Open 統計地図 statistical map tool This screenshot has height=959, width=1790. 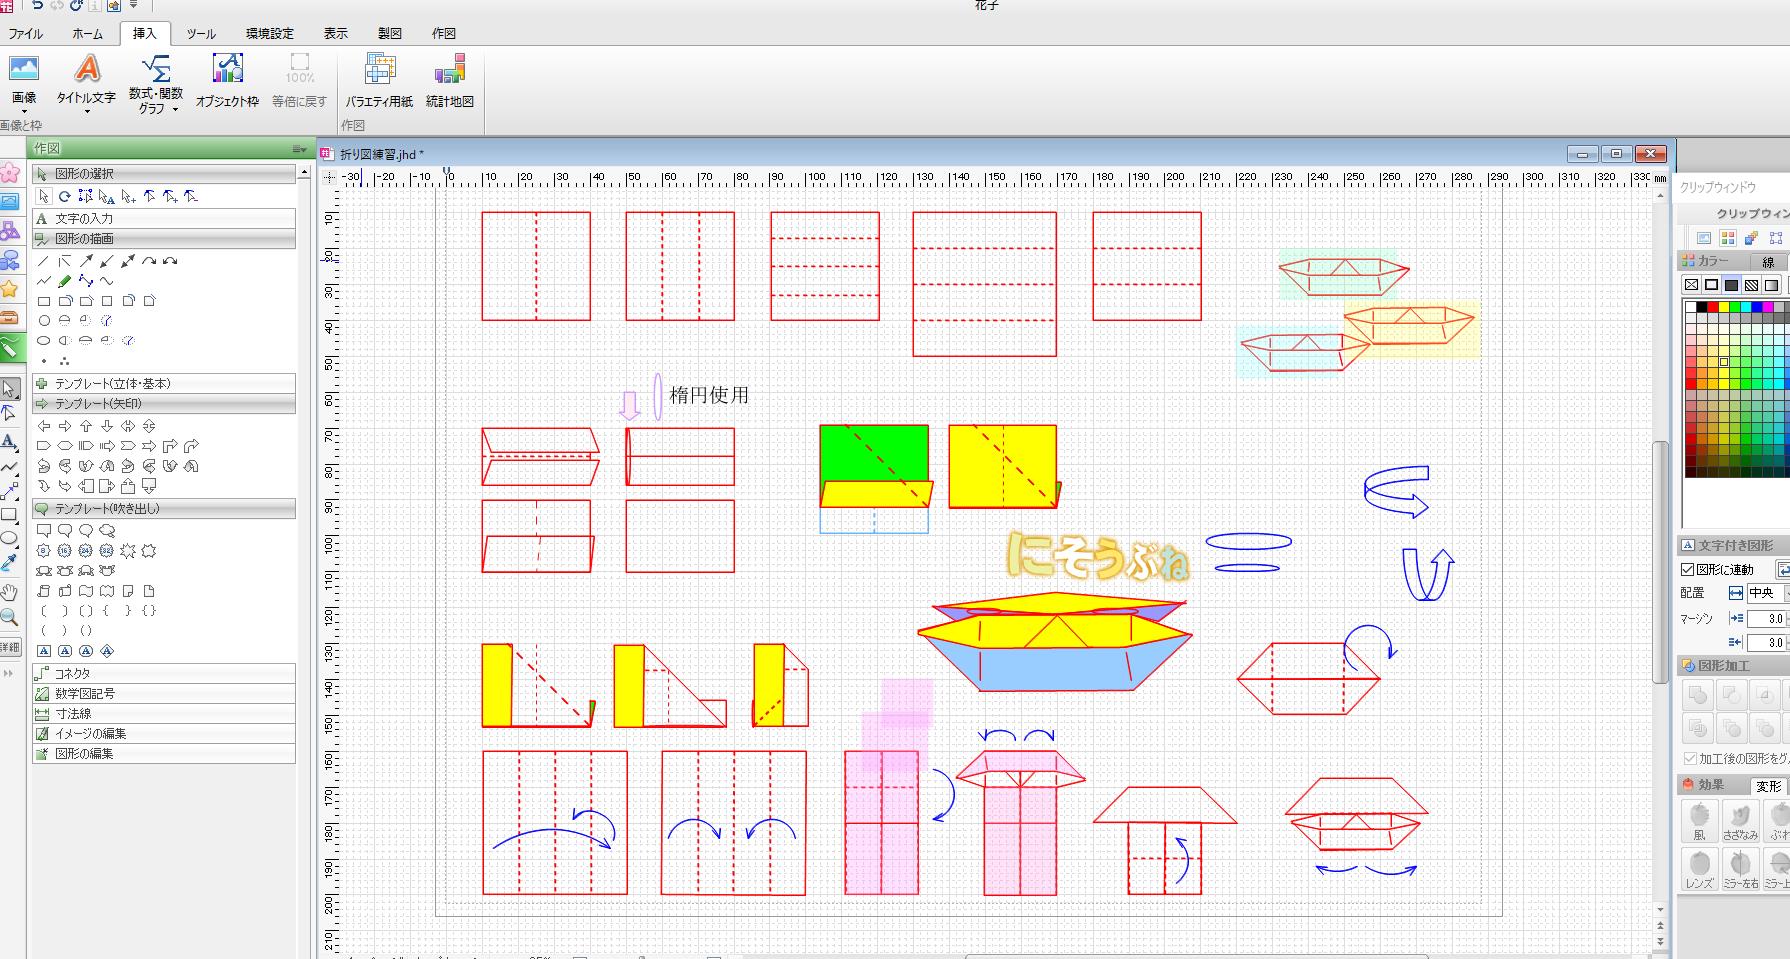click(450, 82)
